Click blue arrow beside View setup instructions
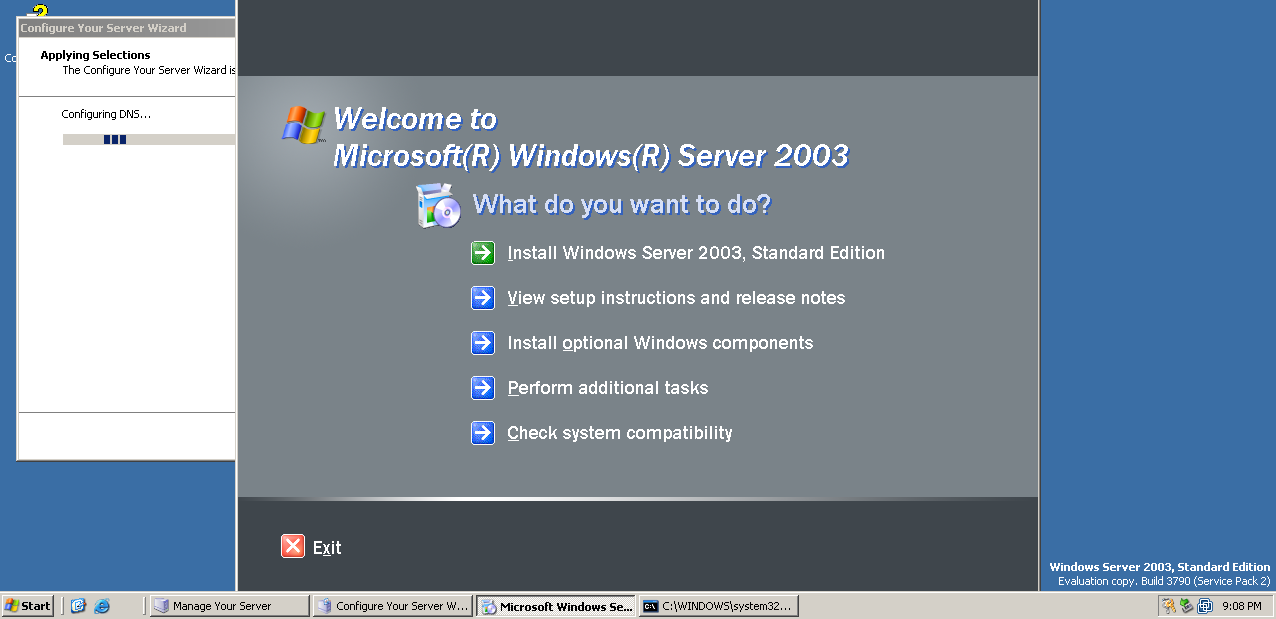The height and width of the screenshot is (619, 1276). pos(483,298)
